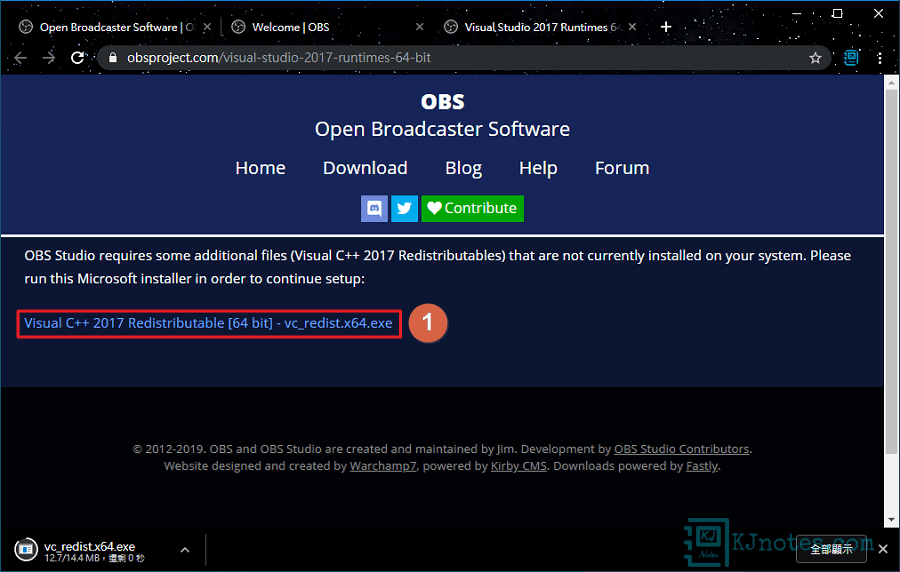Click the Show all downloads button
The width and height of the screenshot is (900, 572).
[x=831, y=548]
